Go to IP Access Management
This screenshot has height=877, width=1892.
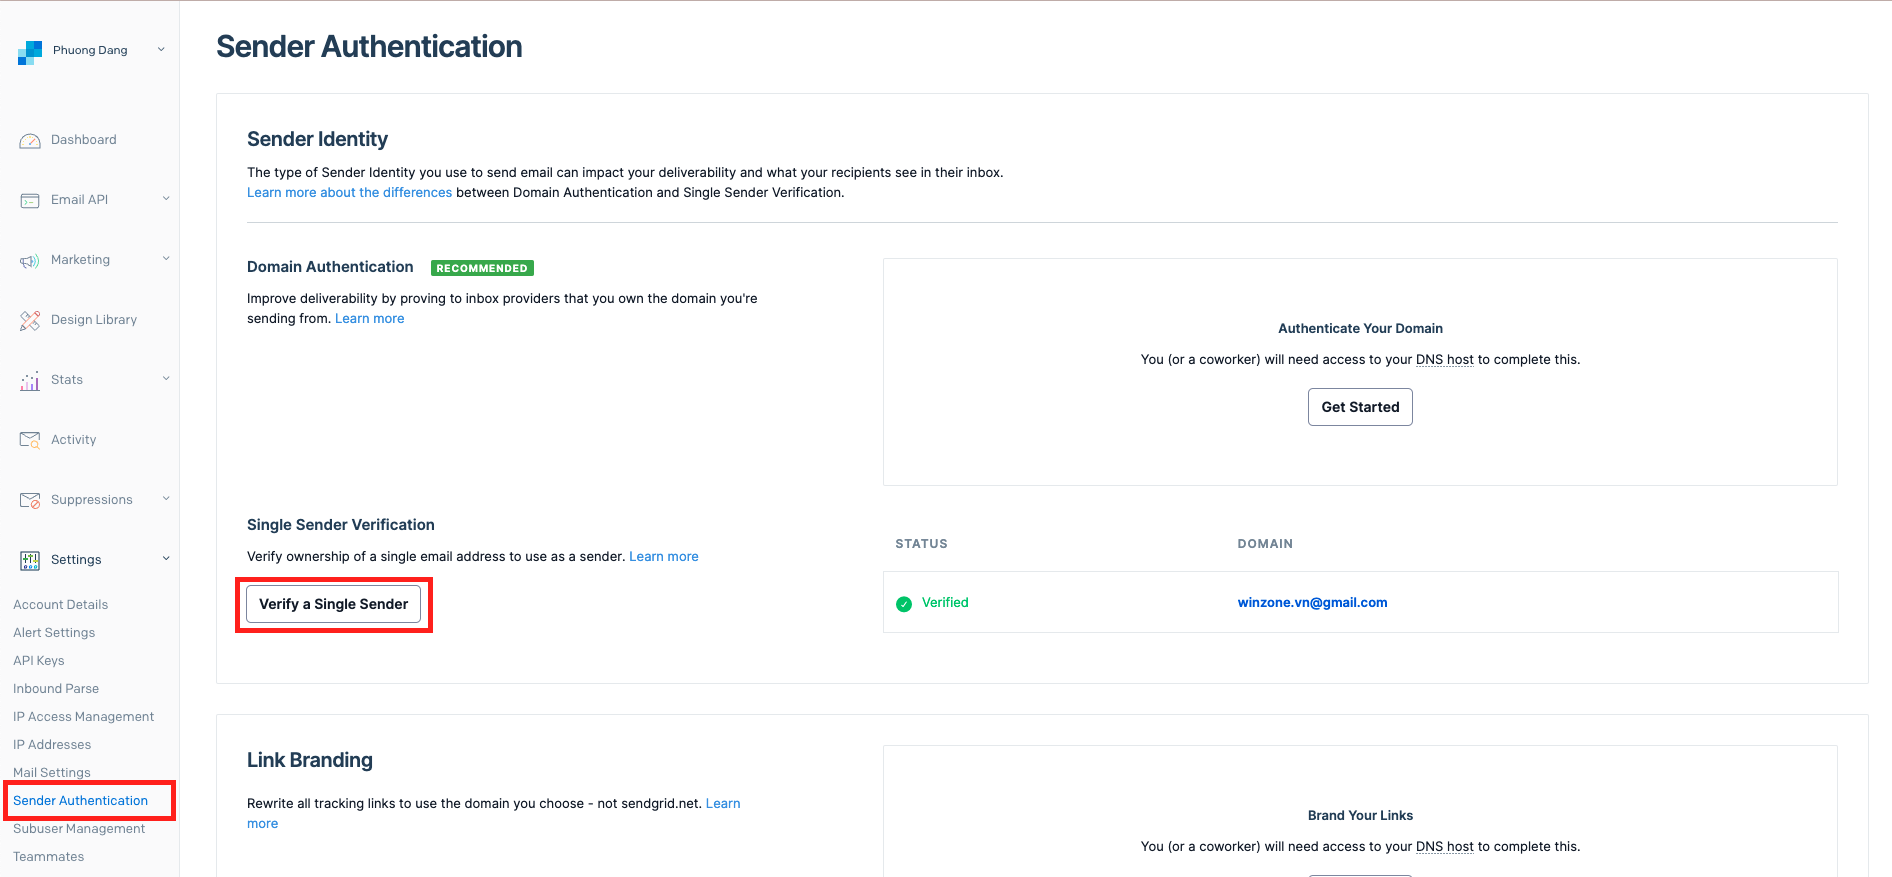(84, 717)
